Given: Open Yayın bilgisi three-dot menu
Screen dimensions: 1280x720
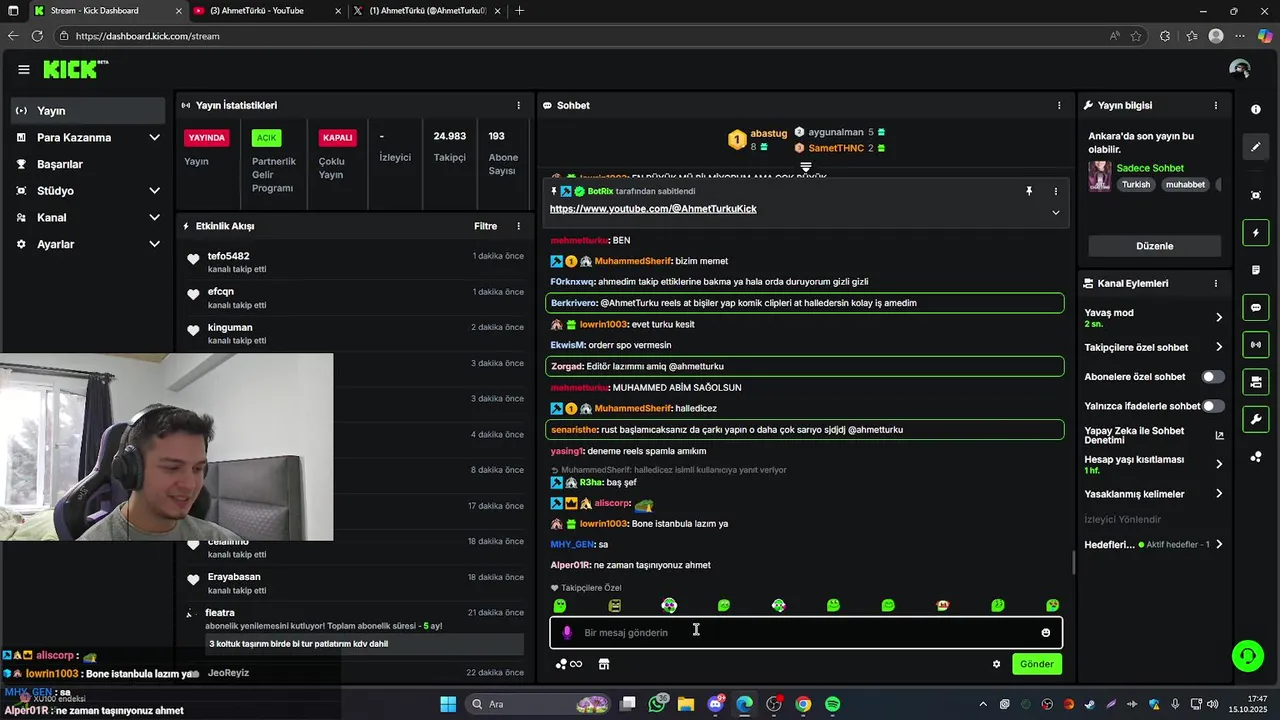Looking at the screenshot, I should [1216, 105].
